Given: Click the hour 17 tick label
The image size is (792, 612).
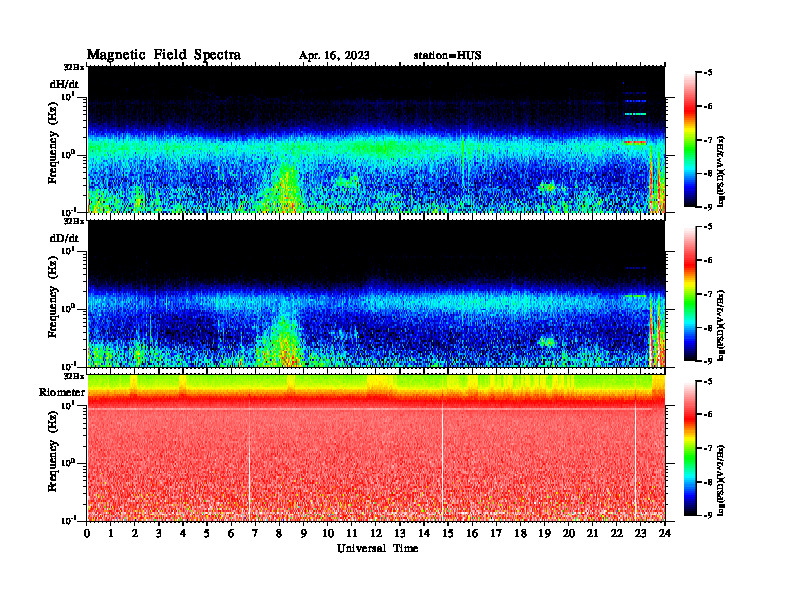Looking at the screenshot, I should click(497, 533).
